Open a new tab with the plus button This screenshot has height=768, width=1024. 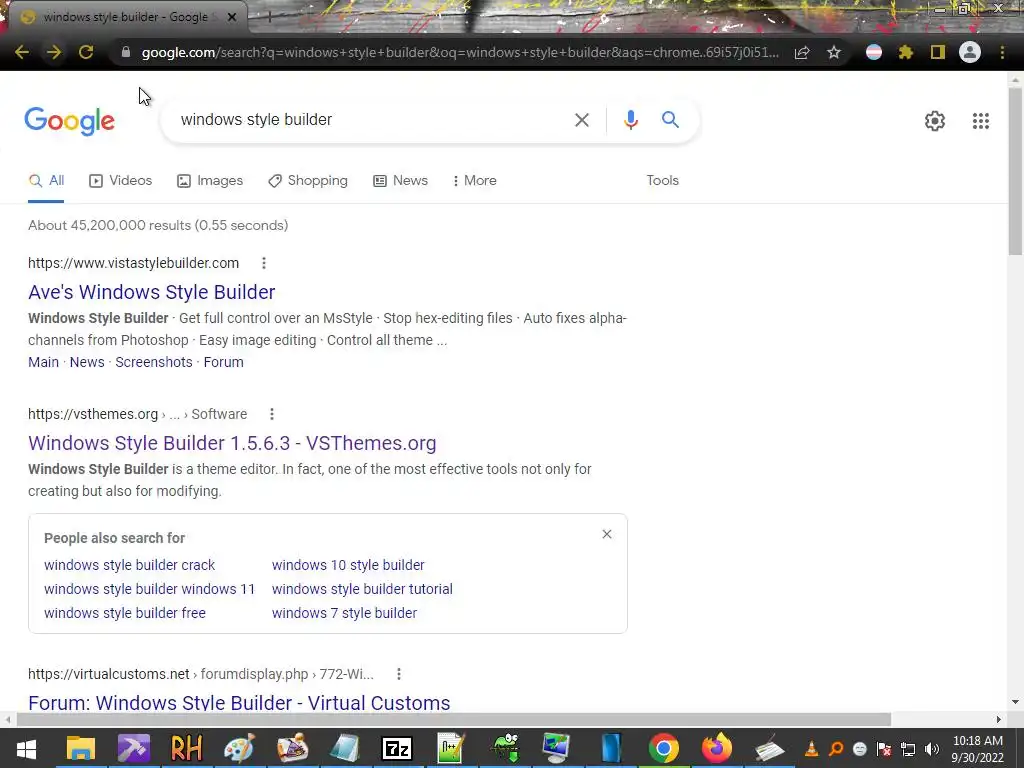(x=269, y=17)
